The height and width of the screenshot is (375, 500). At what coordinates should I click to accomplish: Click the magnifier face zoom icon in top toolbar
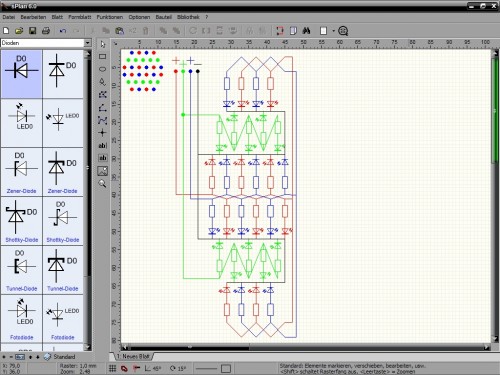point(343,31)
